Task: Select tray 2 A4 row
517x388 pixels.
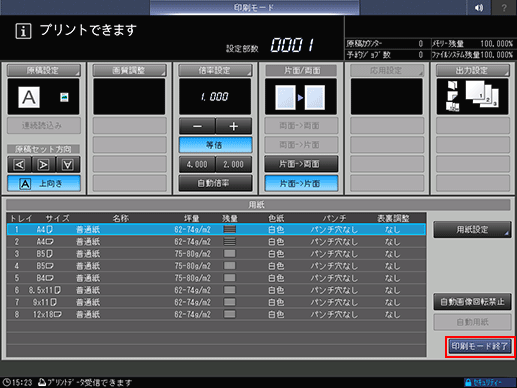Action: pyautogui.click(x=216, y=242)
